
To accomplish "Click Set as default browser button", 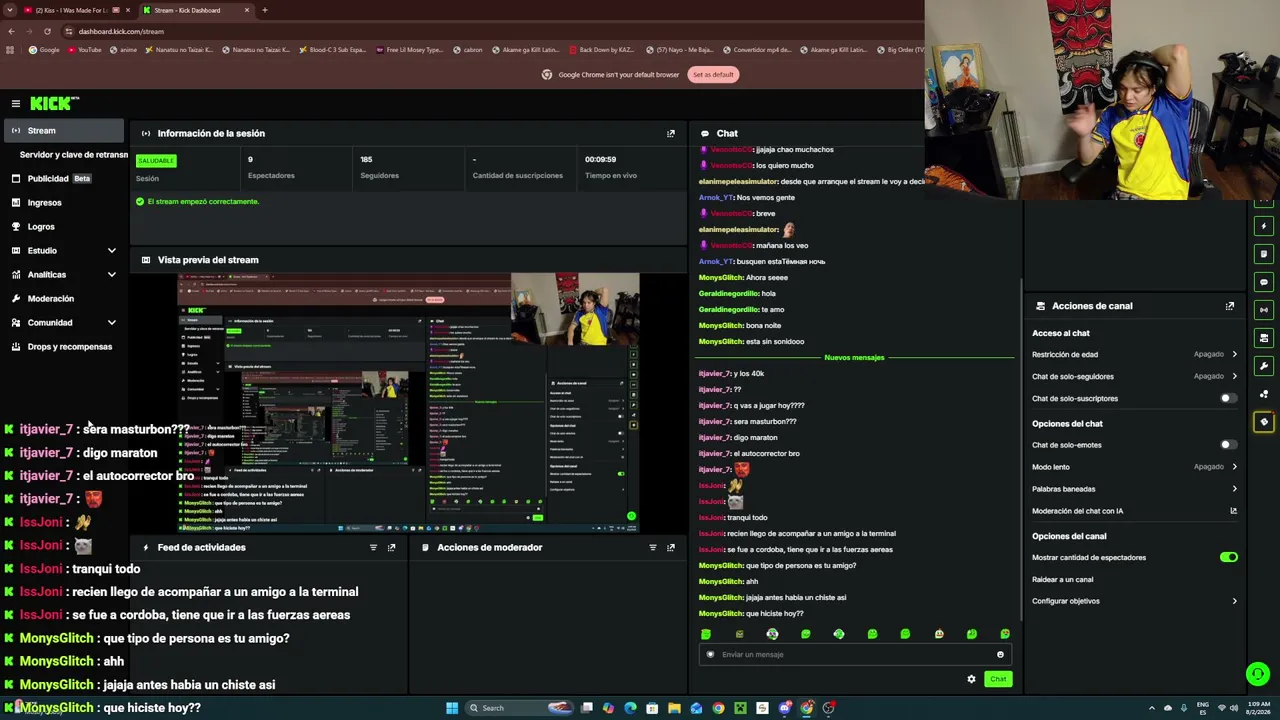I will pos(713,74).
